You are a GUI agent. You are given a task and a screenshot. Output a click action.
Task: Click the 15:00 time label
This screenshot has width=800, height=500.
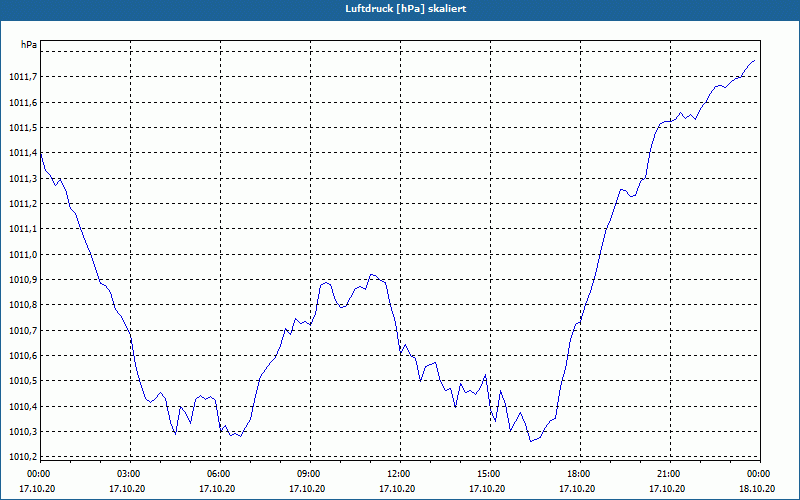click(490, 474)
